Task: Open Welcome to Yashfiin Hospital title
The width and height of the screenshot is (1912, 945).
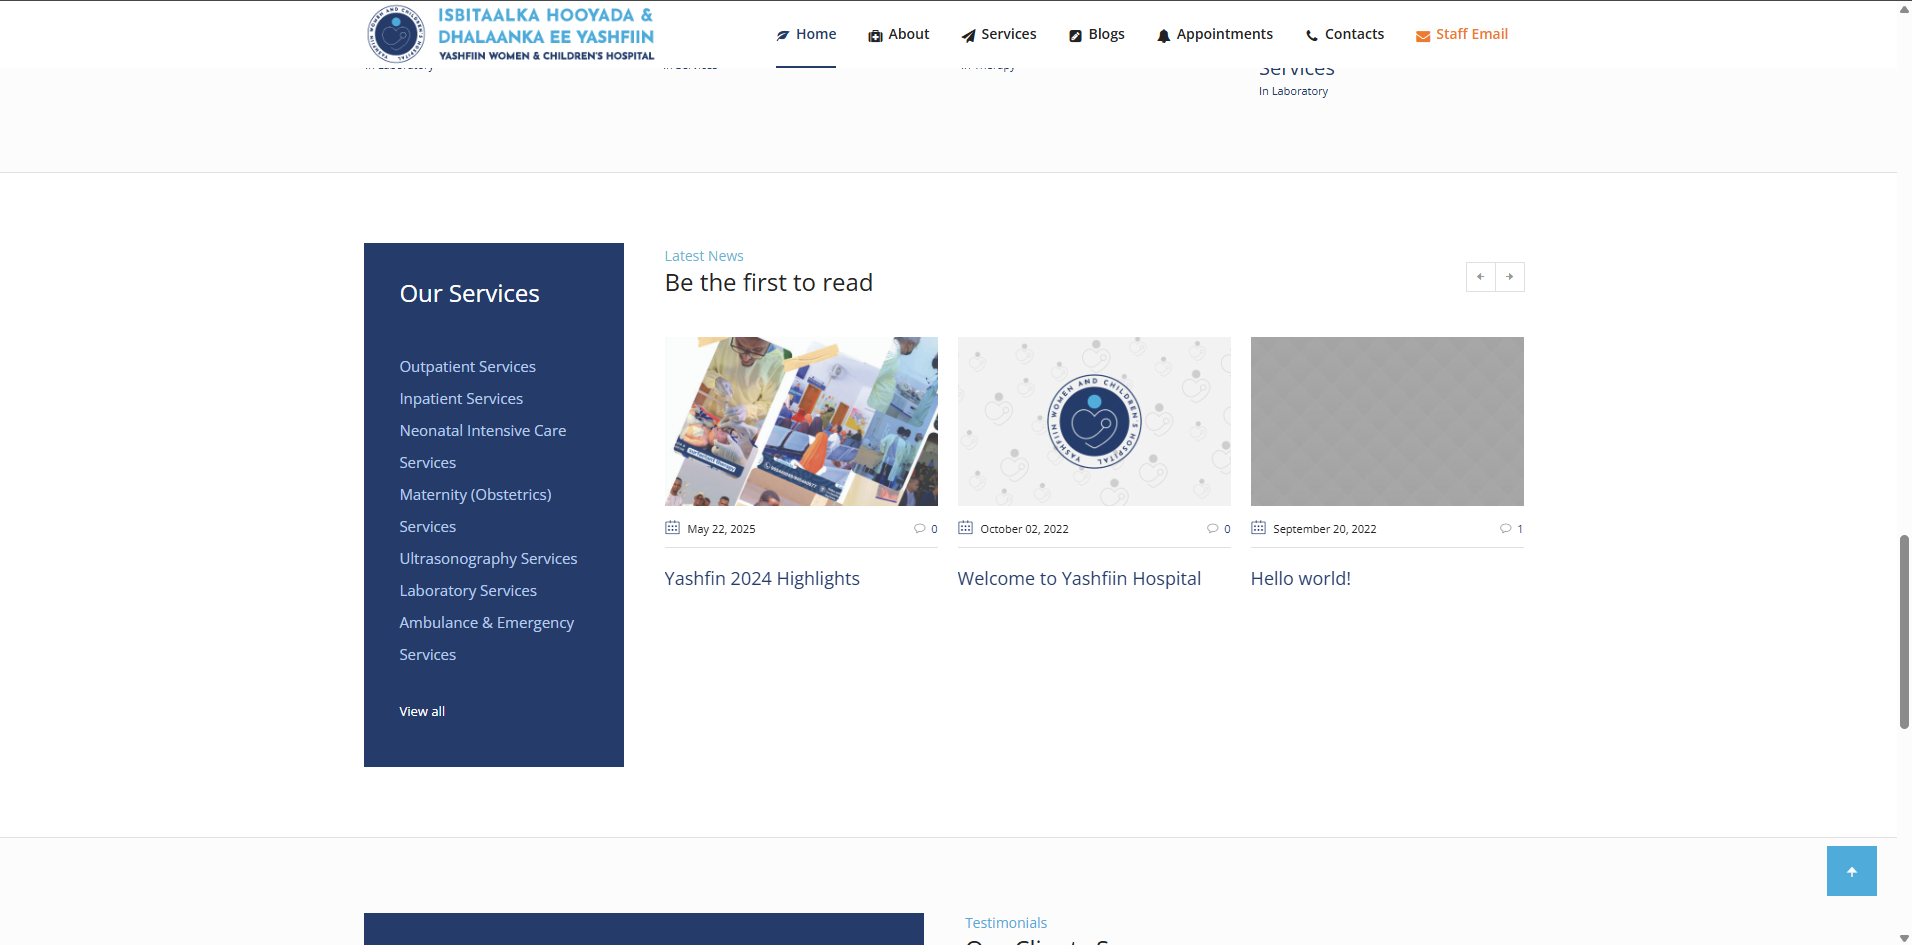Action: [x=1079, y=579]
